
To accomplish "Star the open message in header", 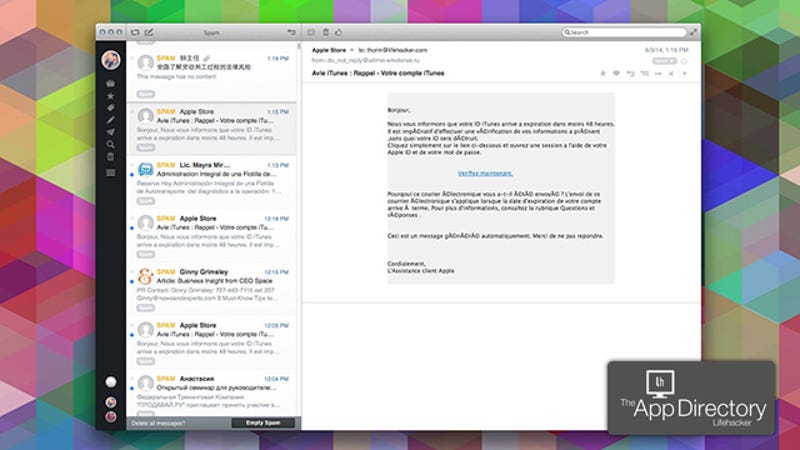I will (x=603, y=73).
